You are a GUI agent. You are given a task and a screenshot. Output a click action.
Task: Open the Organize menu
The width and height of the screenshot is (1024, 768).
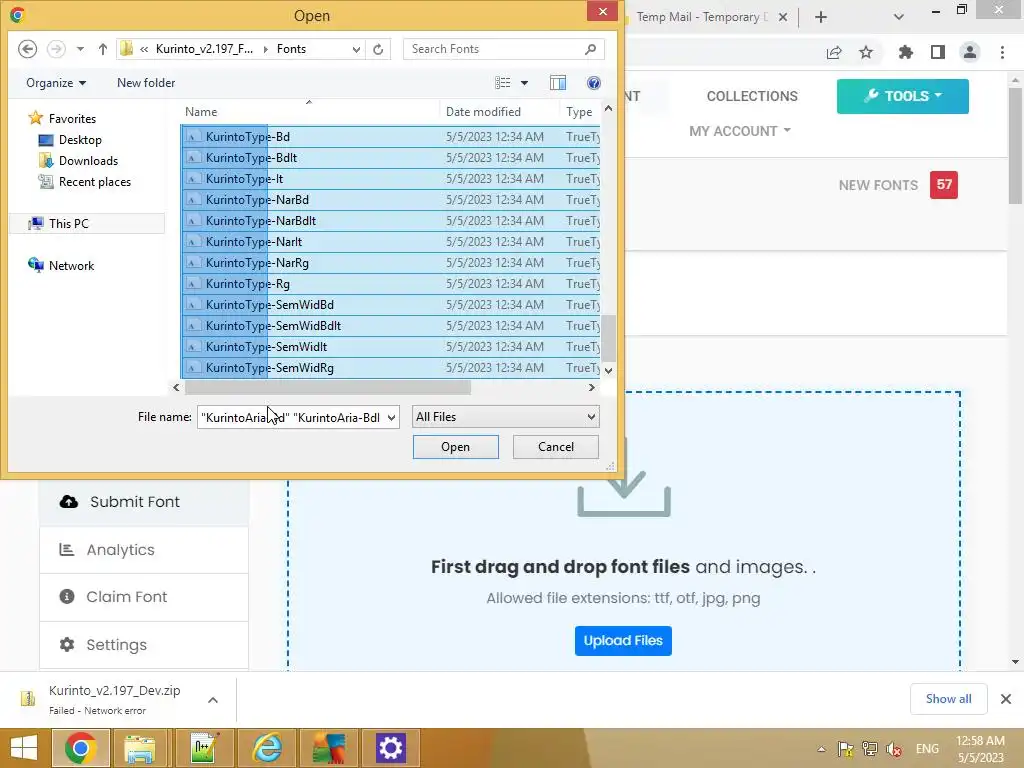pyautogui.click(x=56, y=83)
